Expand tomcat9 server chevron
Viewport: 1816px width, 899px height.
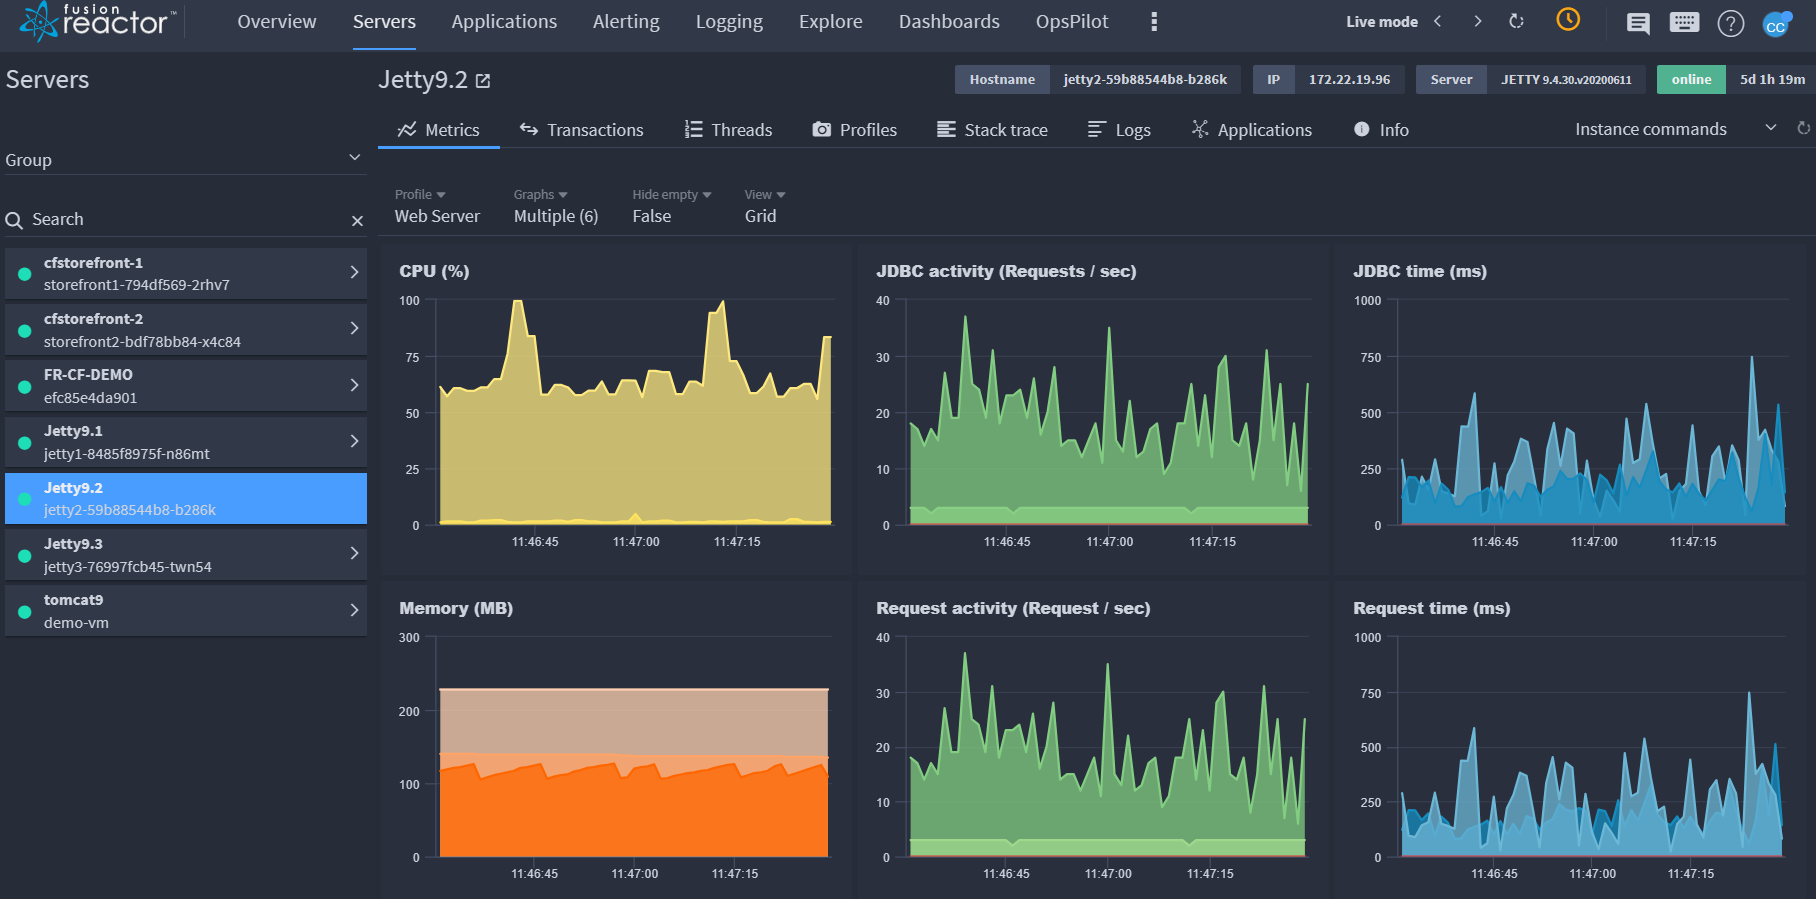[354, 610]
